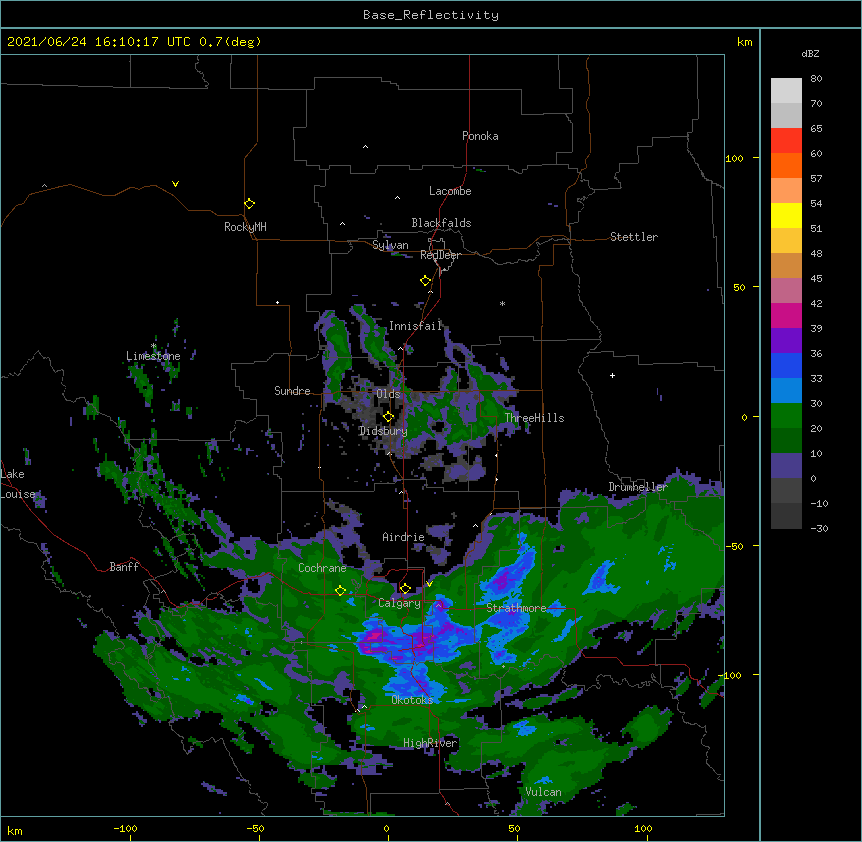The height and width of the screenshot is (842, 862).
Task: Click the Base_Reflectivity title
Action: coord(431,15)
